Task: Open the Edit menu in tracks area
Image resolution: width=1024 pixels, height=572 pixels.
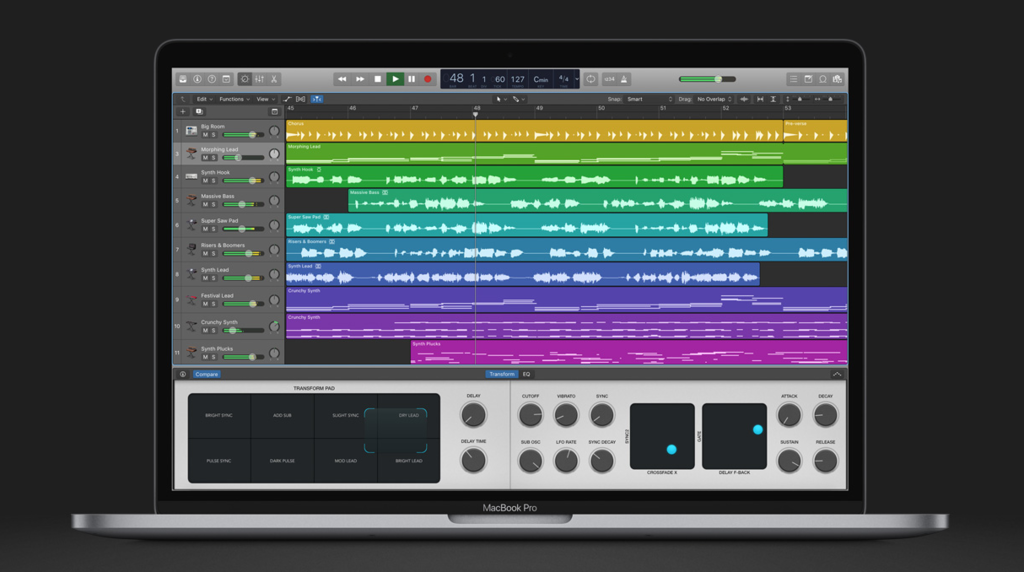Action: click(204, 99)
